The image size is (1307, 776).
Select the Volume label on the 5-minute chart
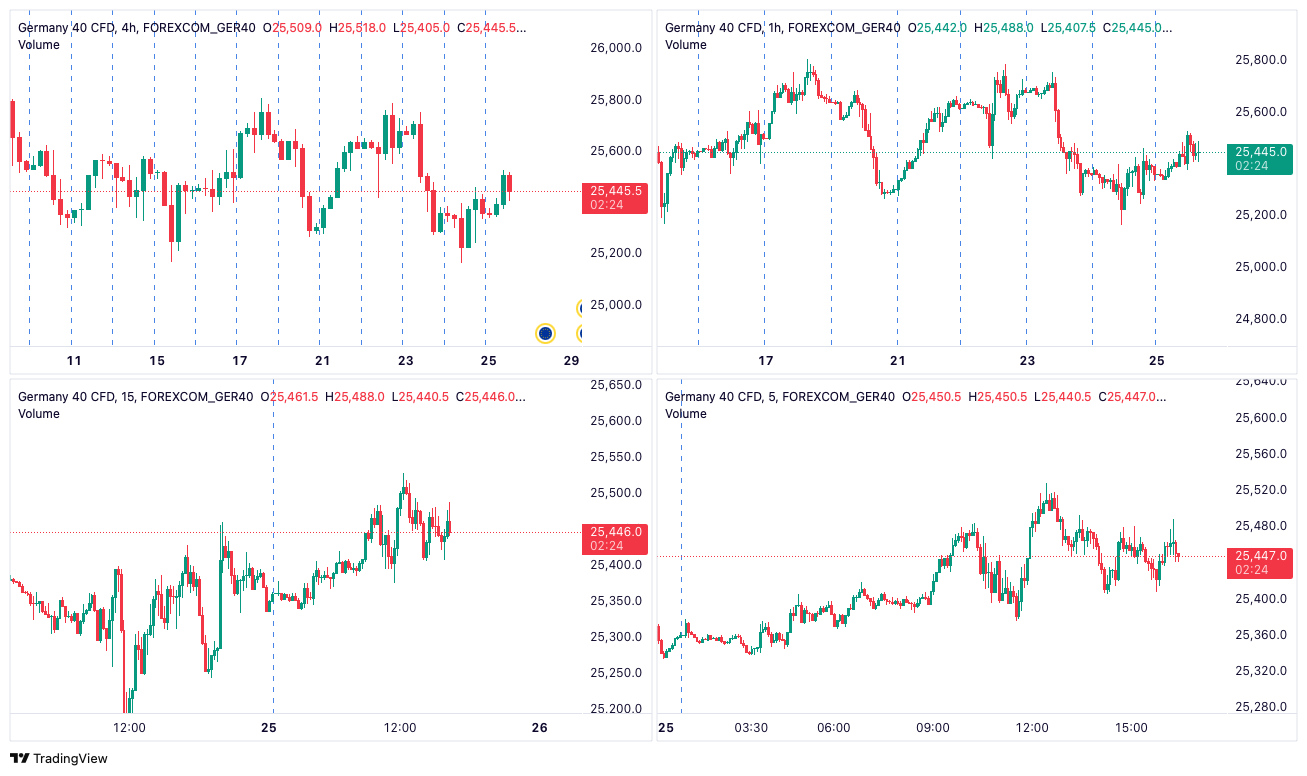click(x=686, y=414)
